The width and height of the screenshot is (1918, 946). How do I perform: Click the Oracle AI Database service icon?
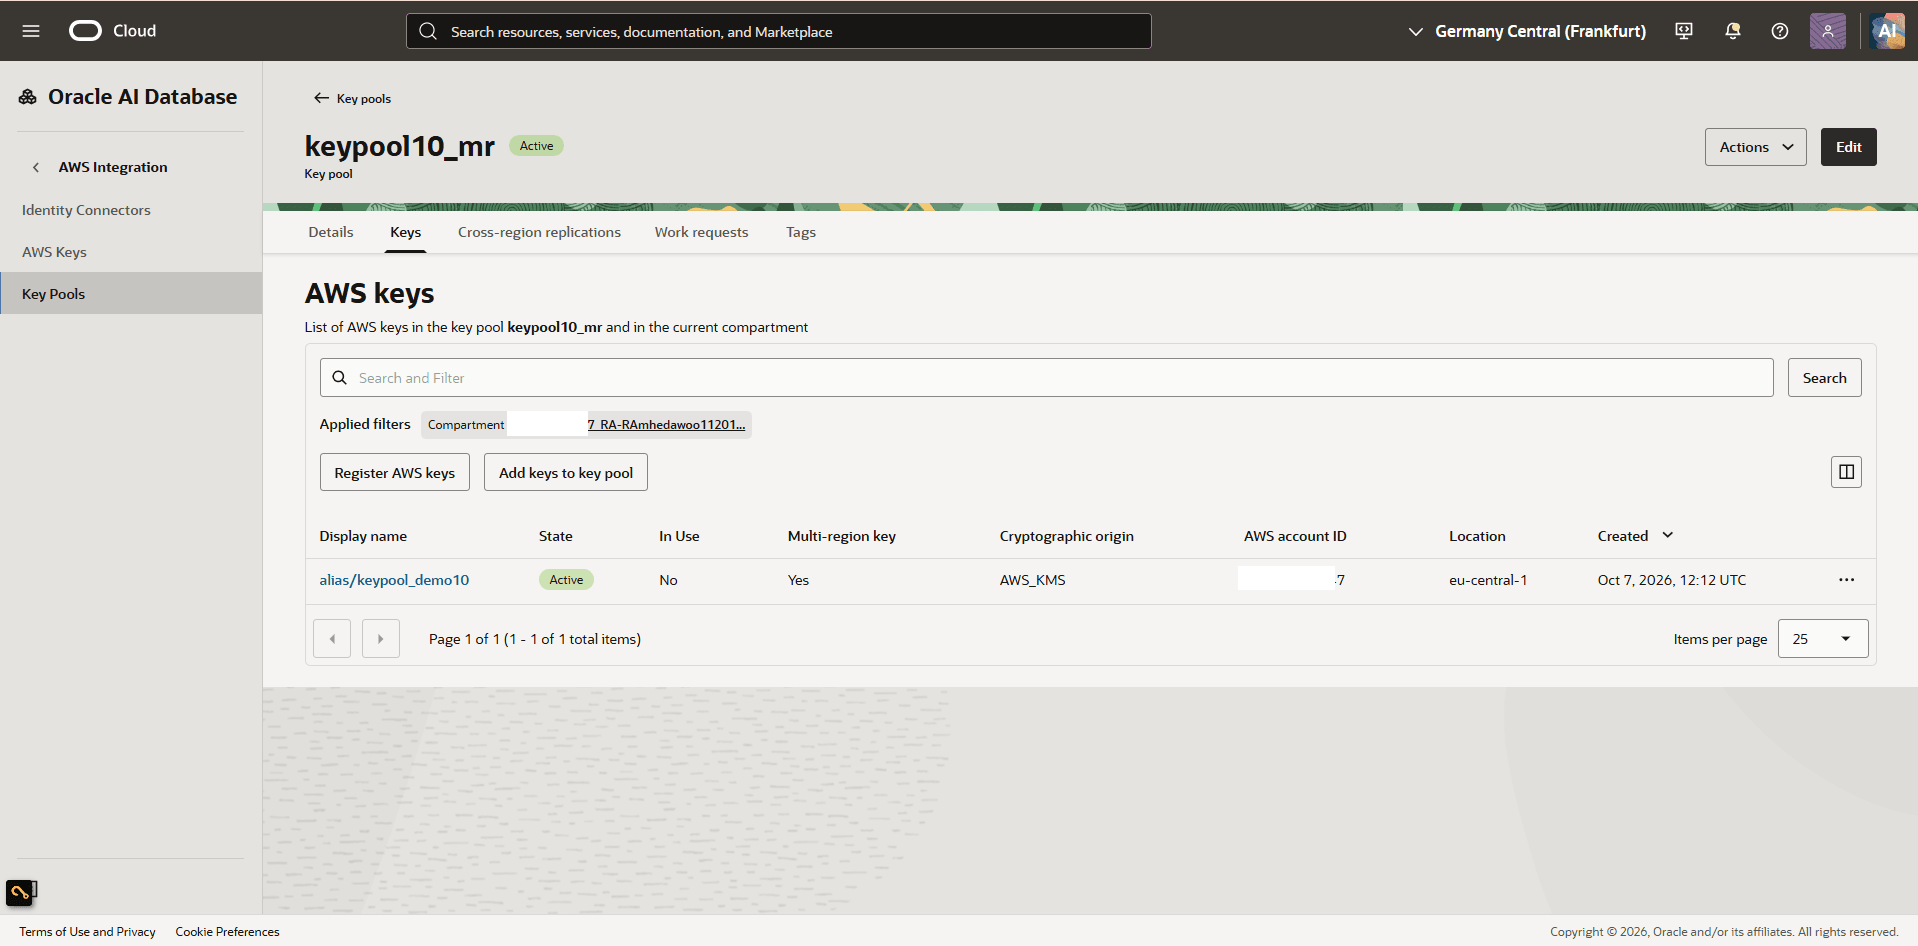coord(28,97)
